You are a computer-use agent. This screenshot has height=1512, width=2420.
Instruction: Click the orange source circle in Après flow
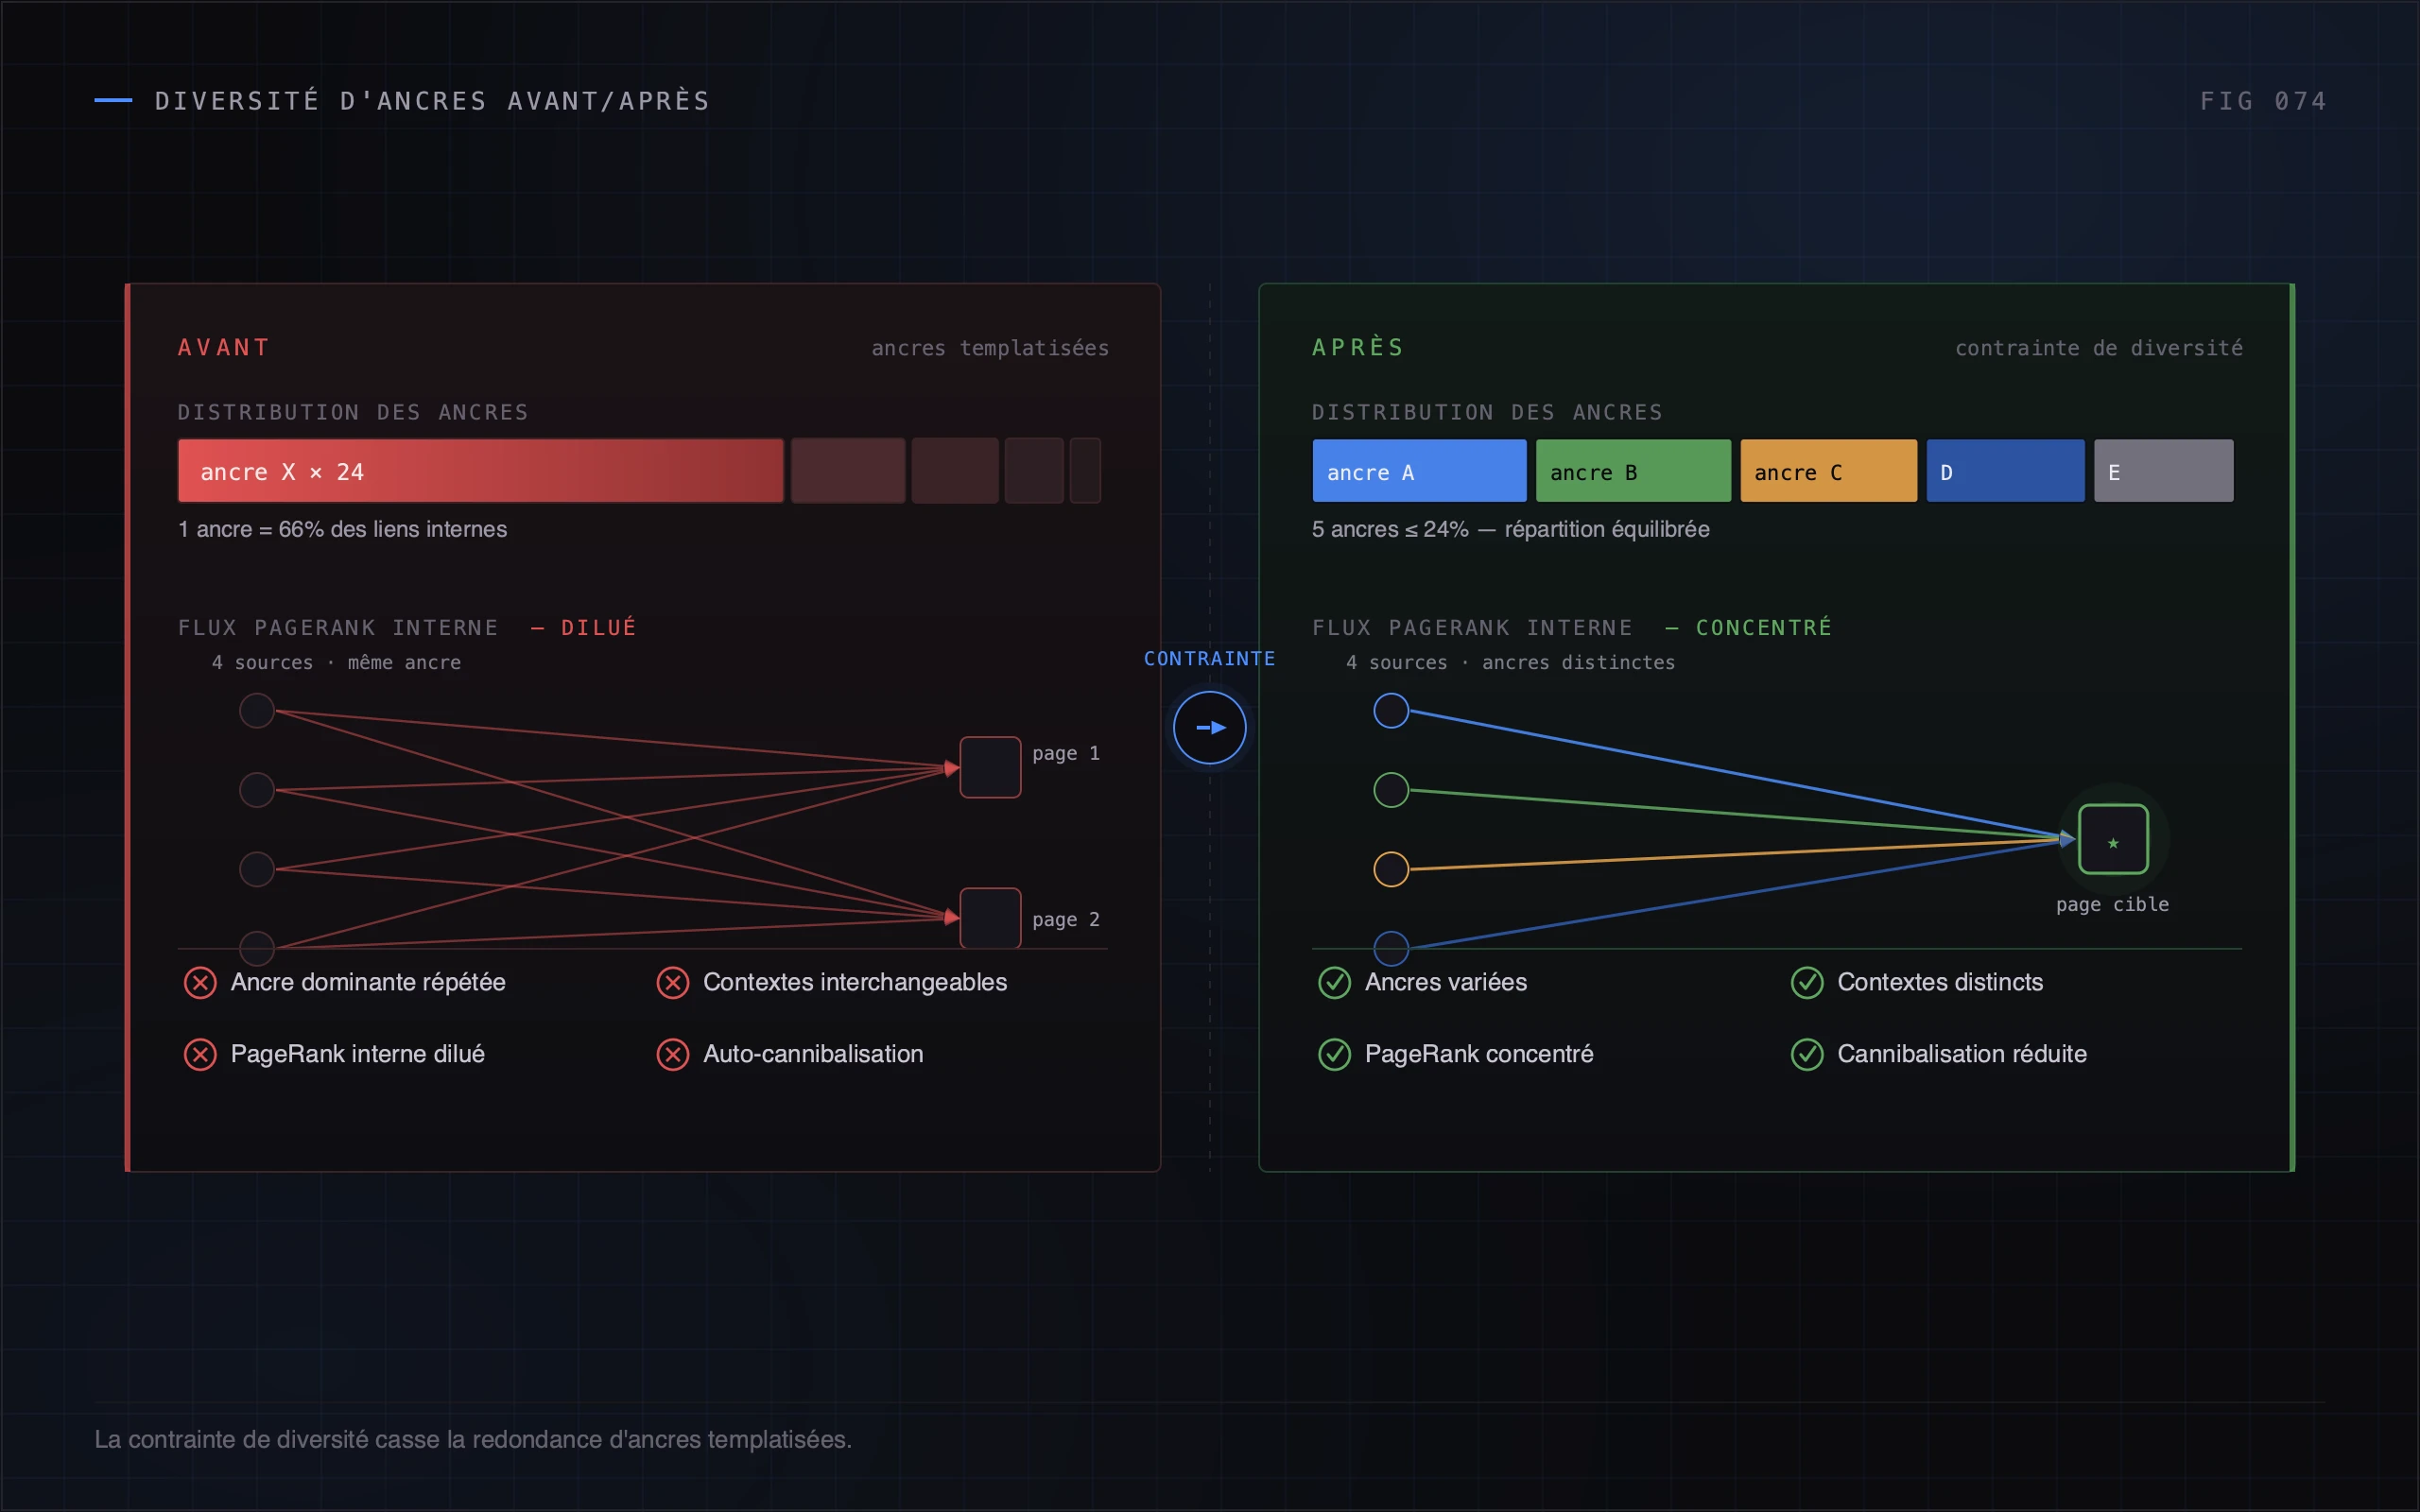(1391, 869)
